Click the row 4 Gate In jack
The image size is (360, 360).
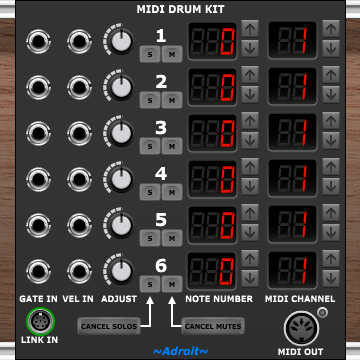pos(38,180)
